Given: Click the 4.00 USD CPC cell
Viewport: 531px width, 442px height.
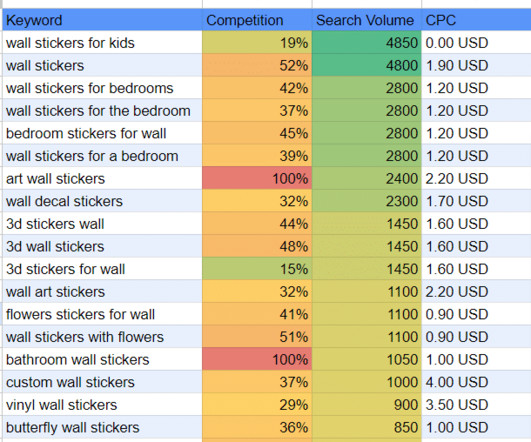Looking at the screenshot, I should 476,382.
